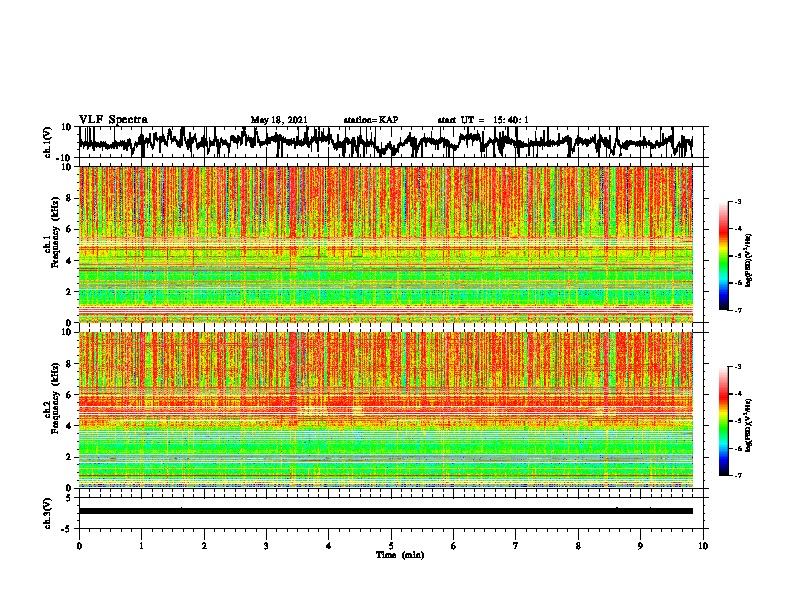Click the "start UT = 15:40: 1" text
Screen dimensions: 792x612
pyautogui.click(x=483, y=120)
